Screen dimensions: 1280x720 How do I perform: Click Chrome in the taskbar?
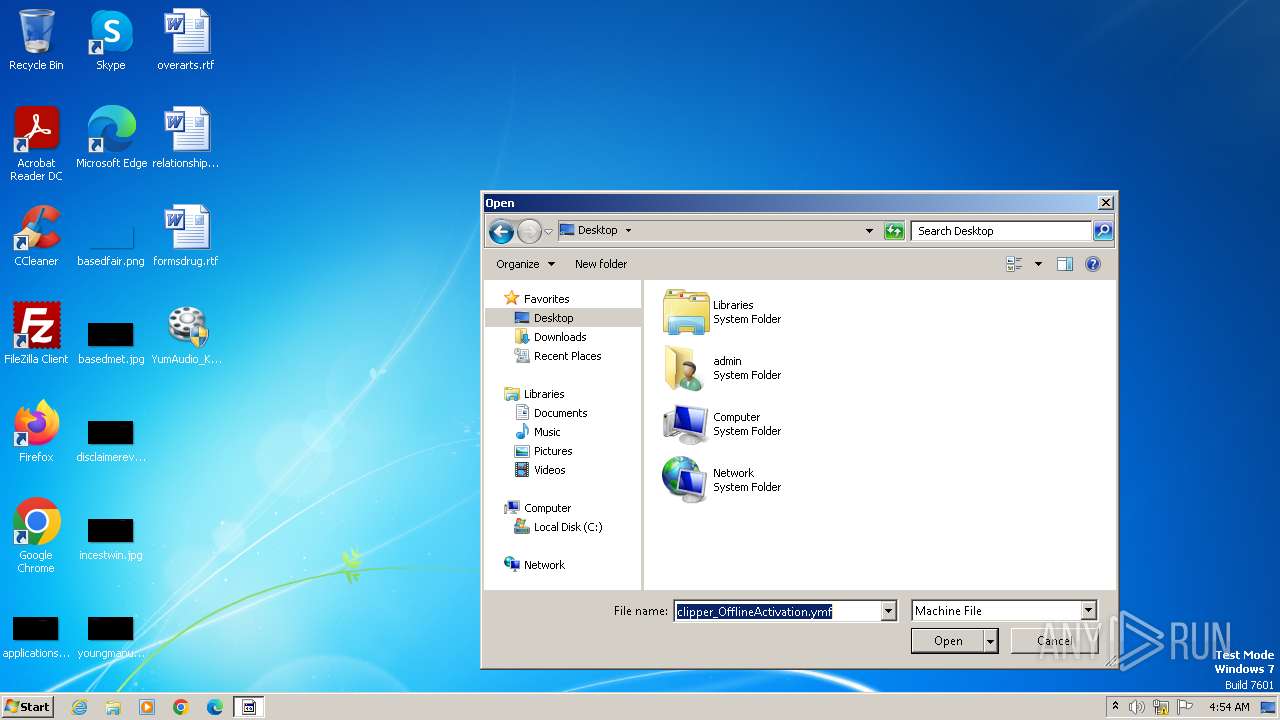(x=181, y=707)
